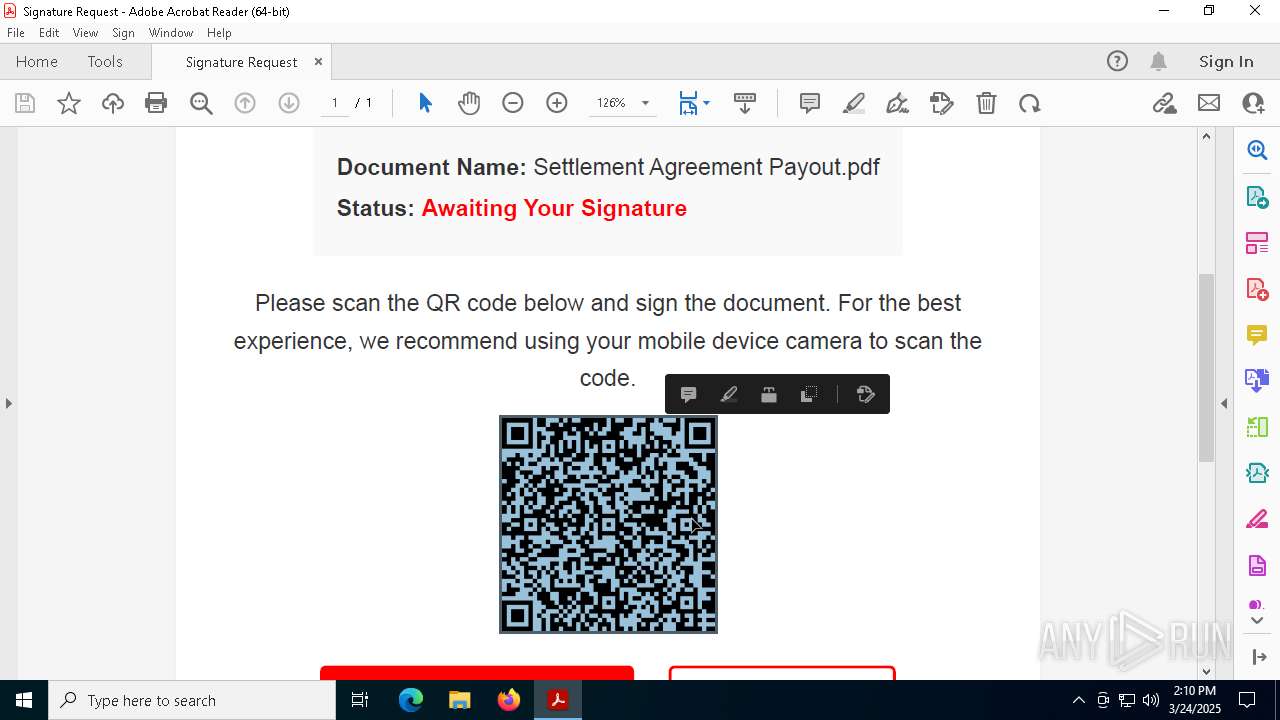Rotate the page with the rotate icon
Viewport: 1280px width, 720px height.
(1030, 103)
